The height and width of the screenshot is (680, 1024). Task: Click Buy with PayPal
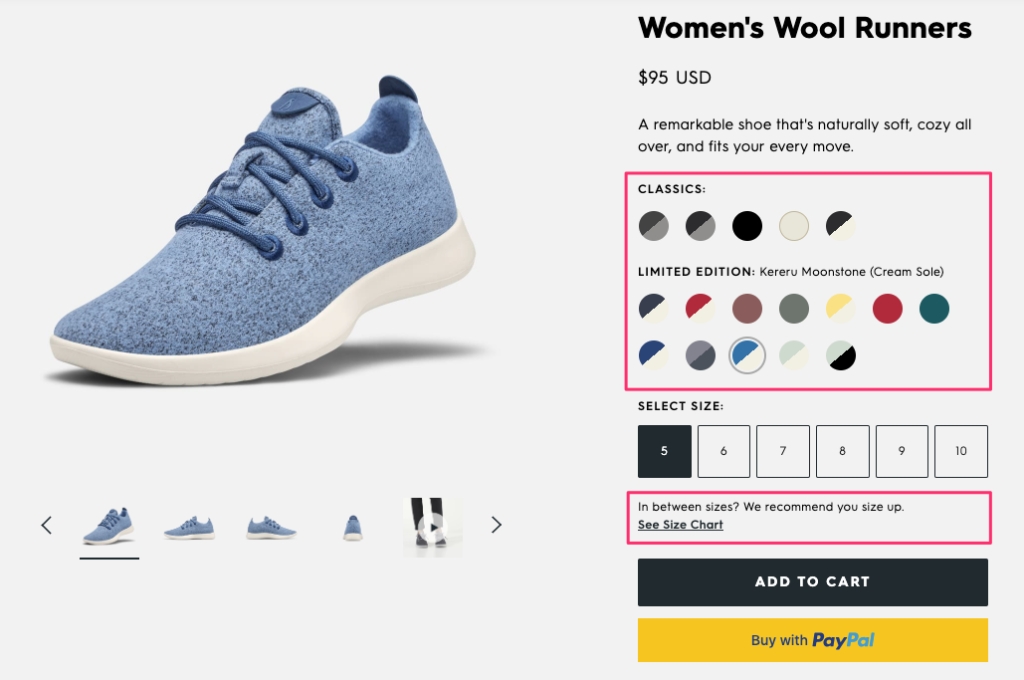pos(812,640)
